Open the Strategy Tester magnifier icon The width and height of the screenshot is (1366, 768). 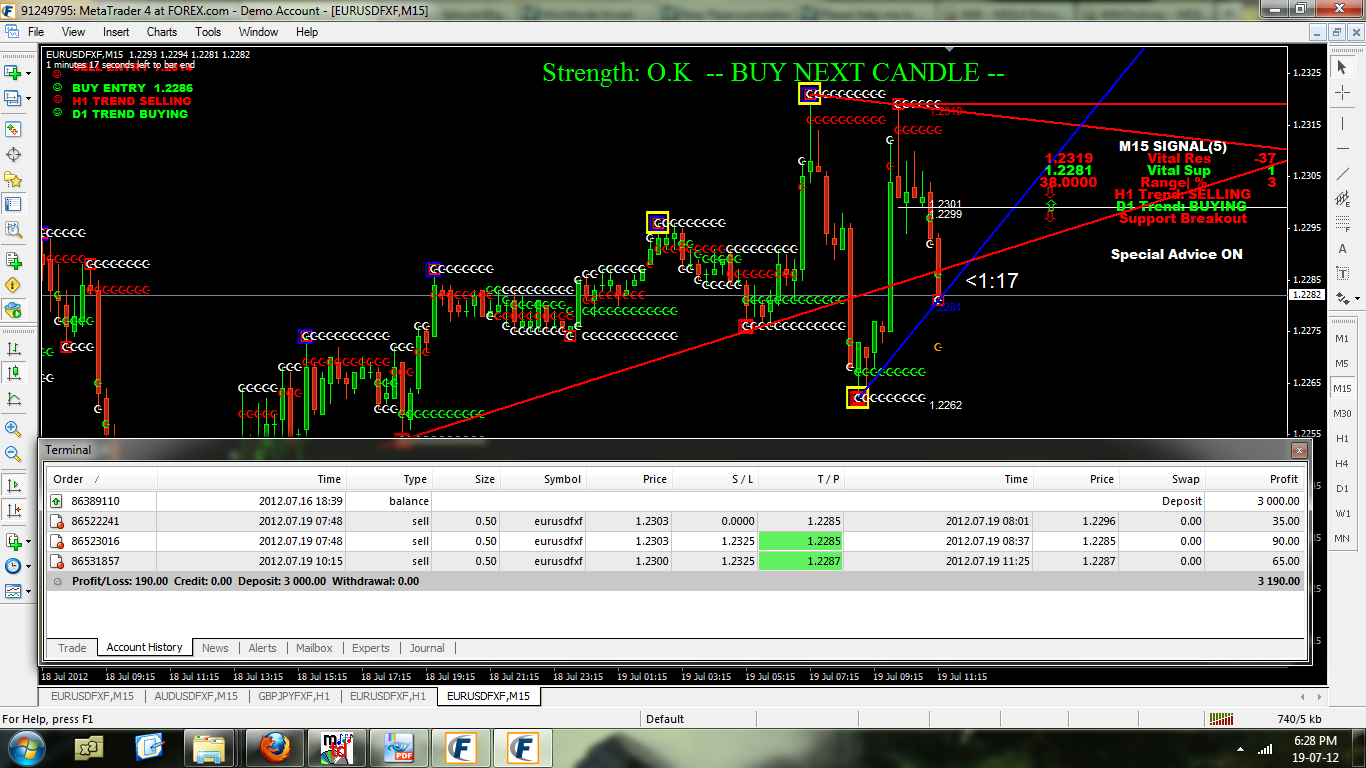pos(13,232)
